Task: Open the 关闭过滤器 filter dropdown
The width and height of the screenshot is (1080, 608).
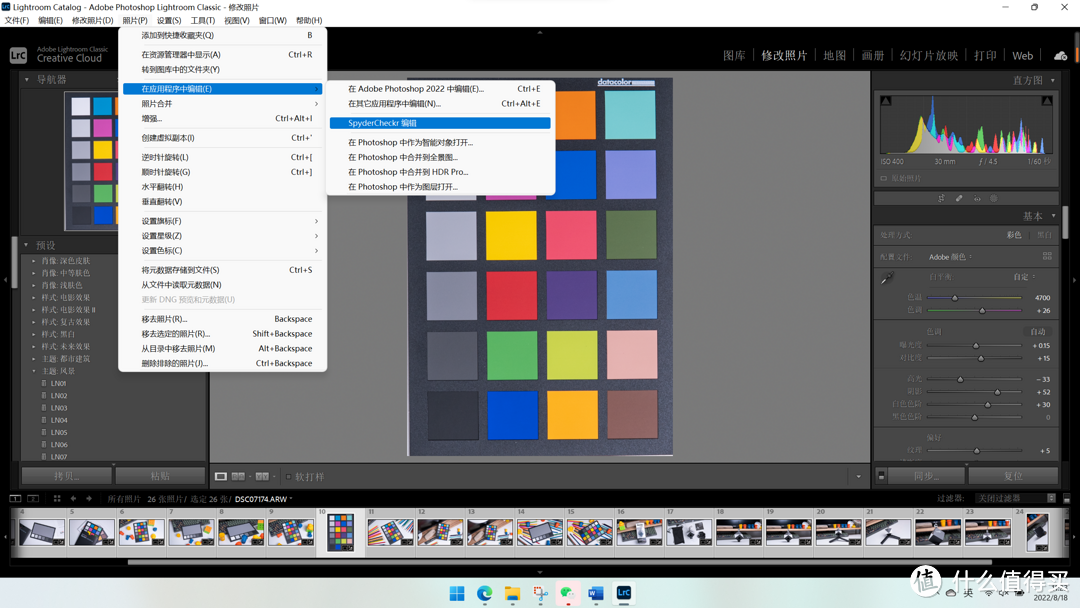Action: click(x=1016, y=498)
